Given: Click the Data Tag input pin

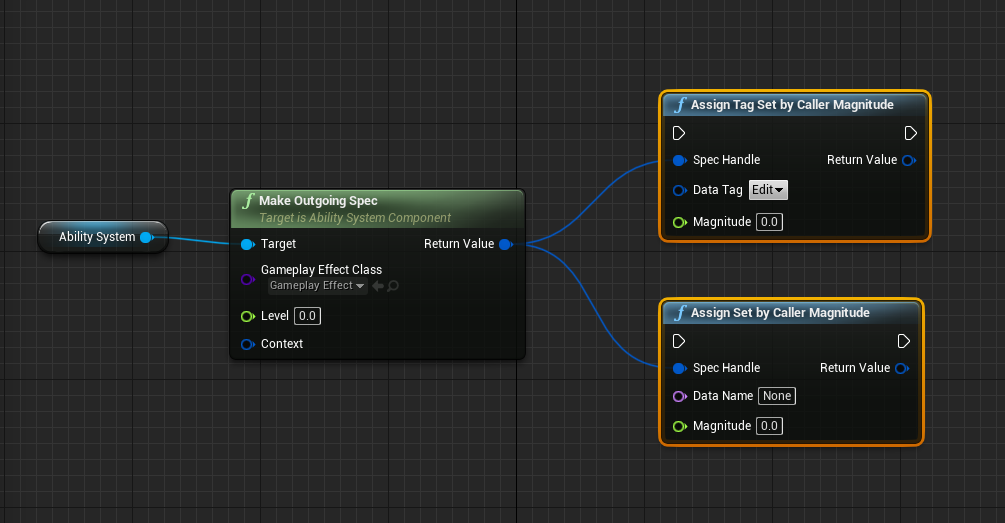Looking at the screenshot, I should tap(679, 190).
